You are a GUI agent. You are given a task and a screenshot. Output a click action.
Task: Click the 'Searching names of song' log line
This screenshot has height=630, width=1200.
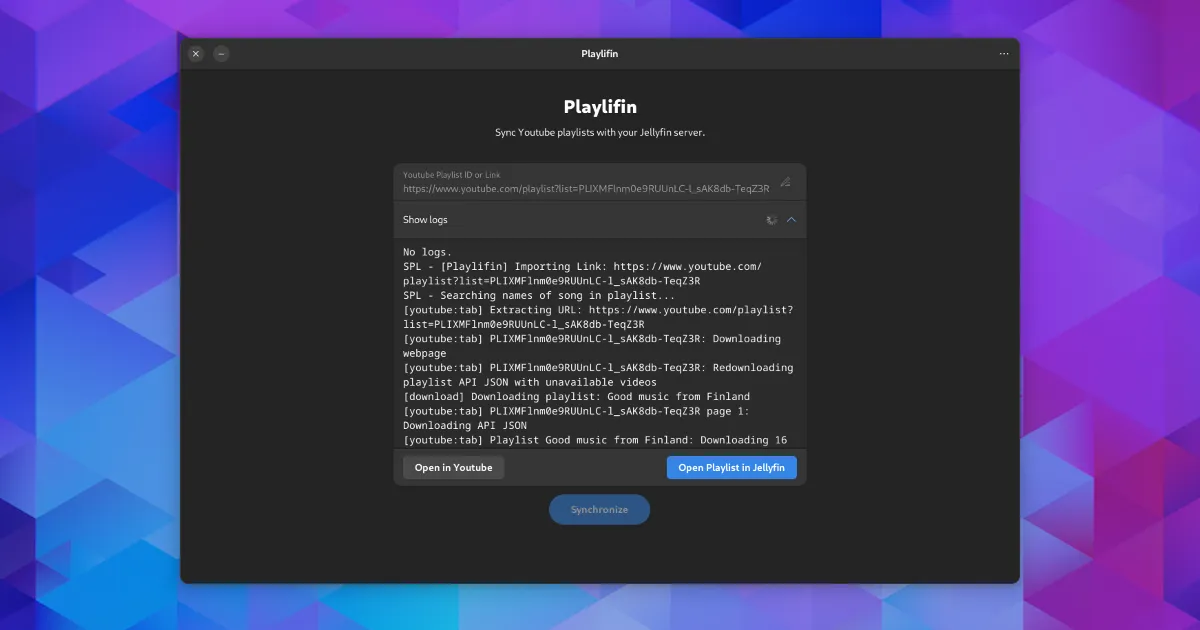pyautogui.click(x=539, y=295)
